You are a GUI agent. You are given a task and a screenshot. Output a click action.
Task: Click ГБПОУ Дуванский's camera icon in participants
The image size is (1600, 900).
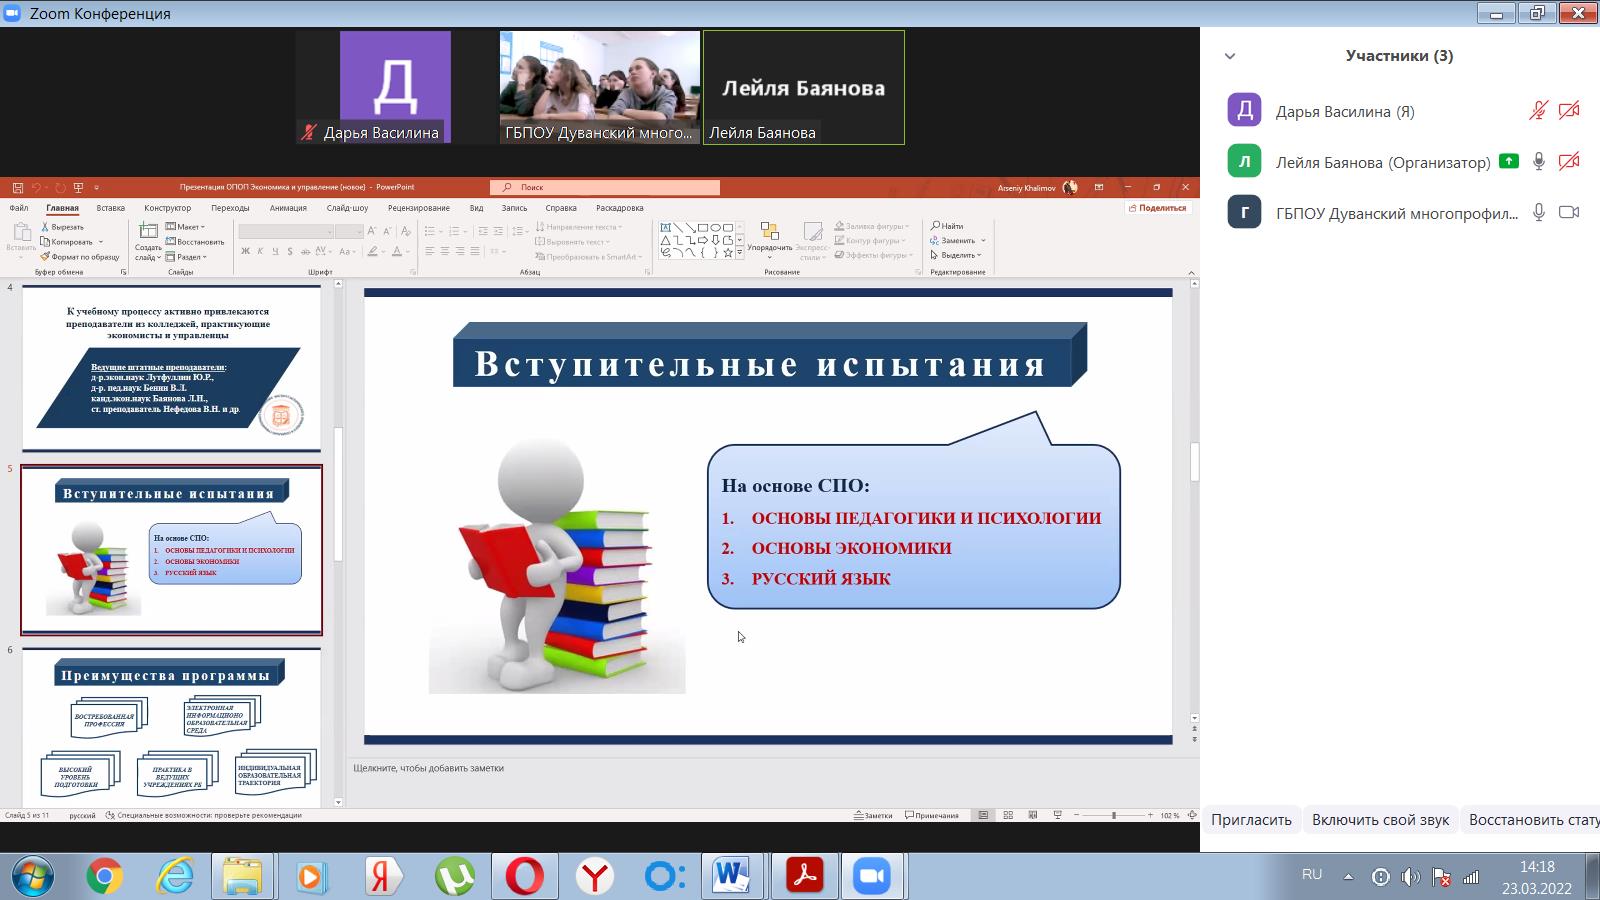pyautogui.click(x=1569, y=212)
